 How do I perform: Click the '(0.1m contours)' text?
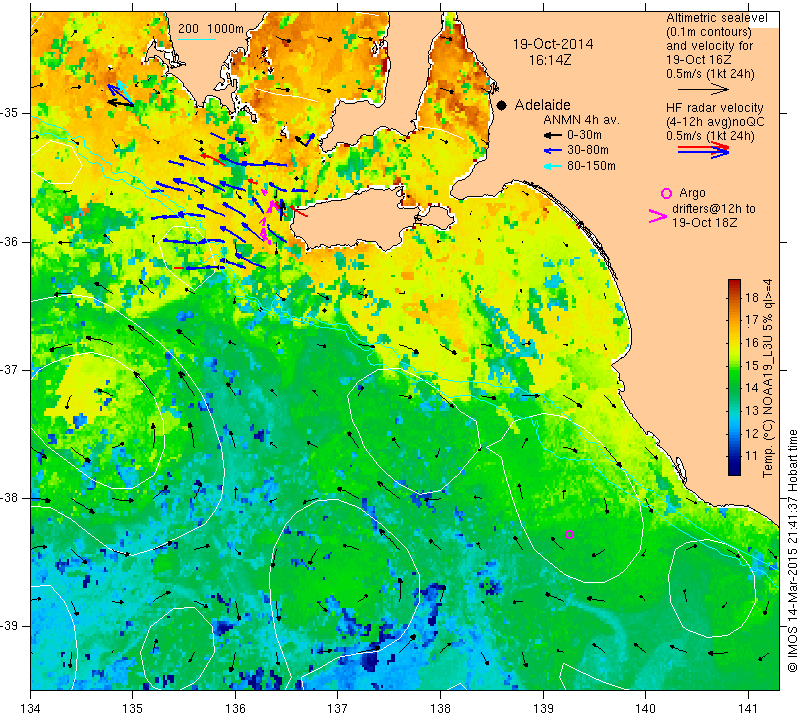[709, 32]
